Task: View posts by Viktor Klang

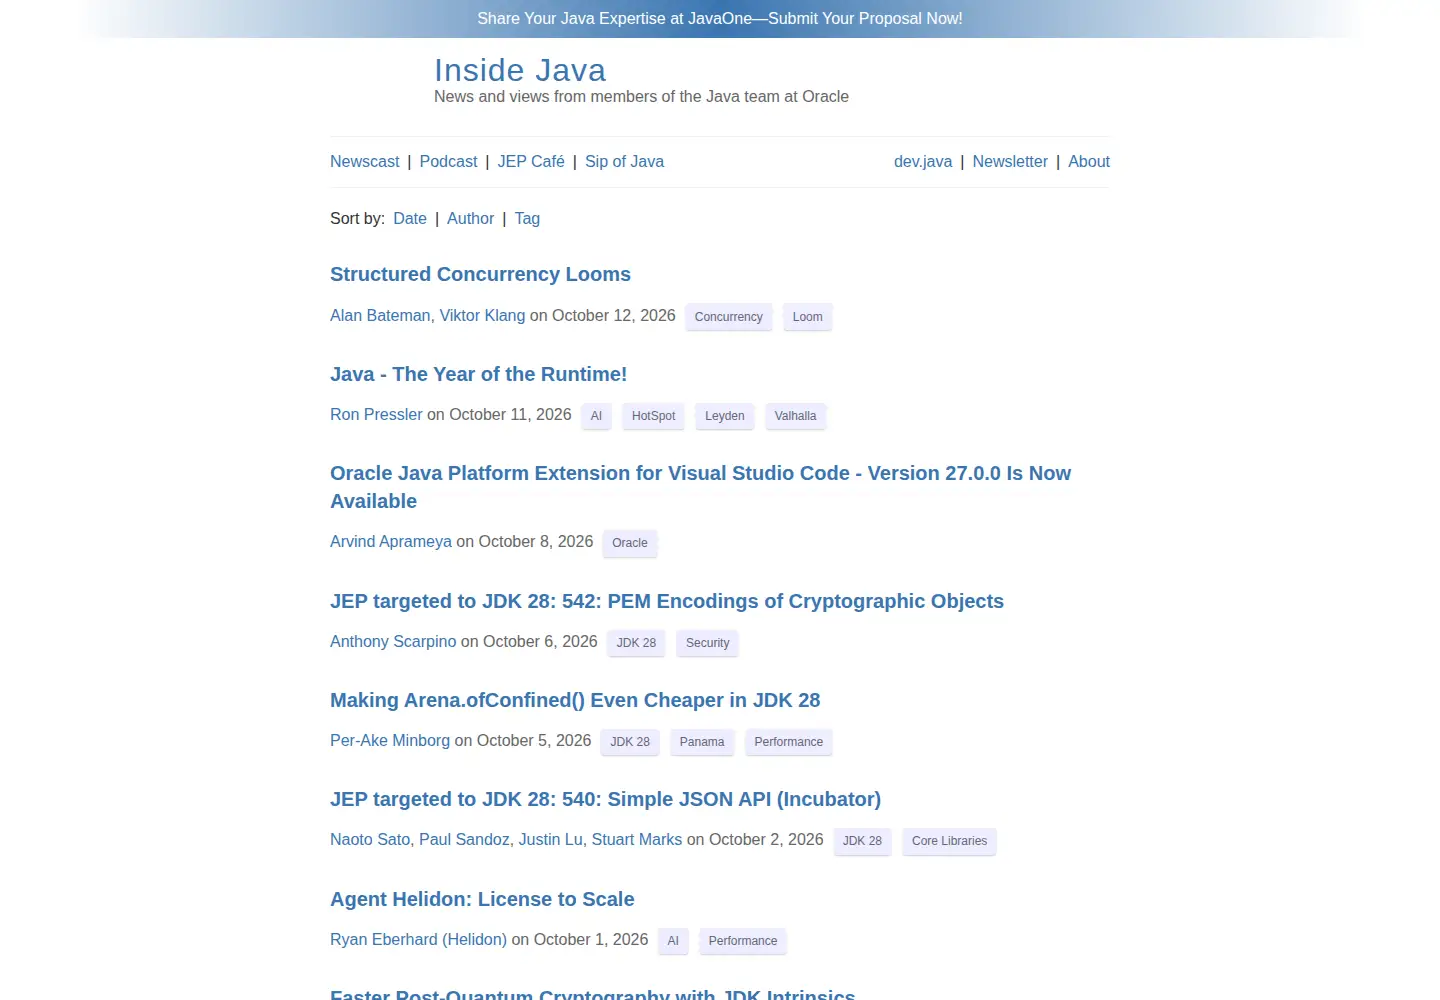Action: [x=482, y=315]
